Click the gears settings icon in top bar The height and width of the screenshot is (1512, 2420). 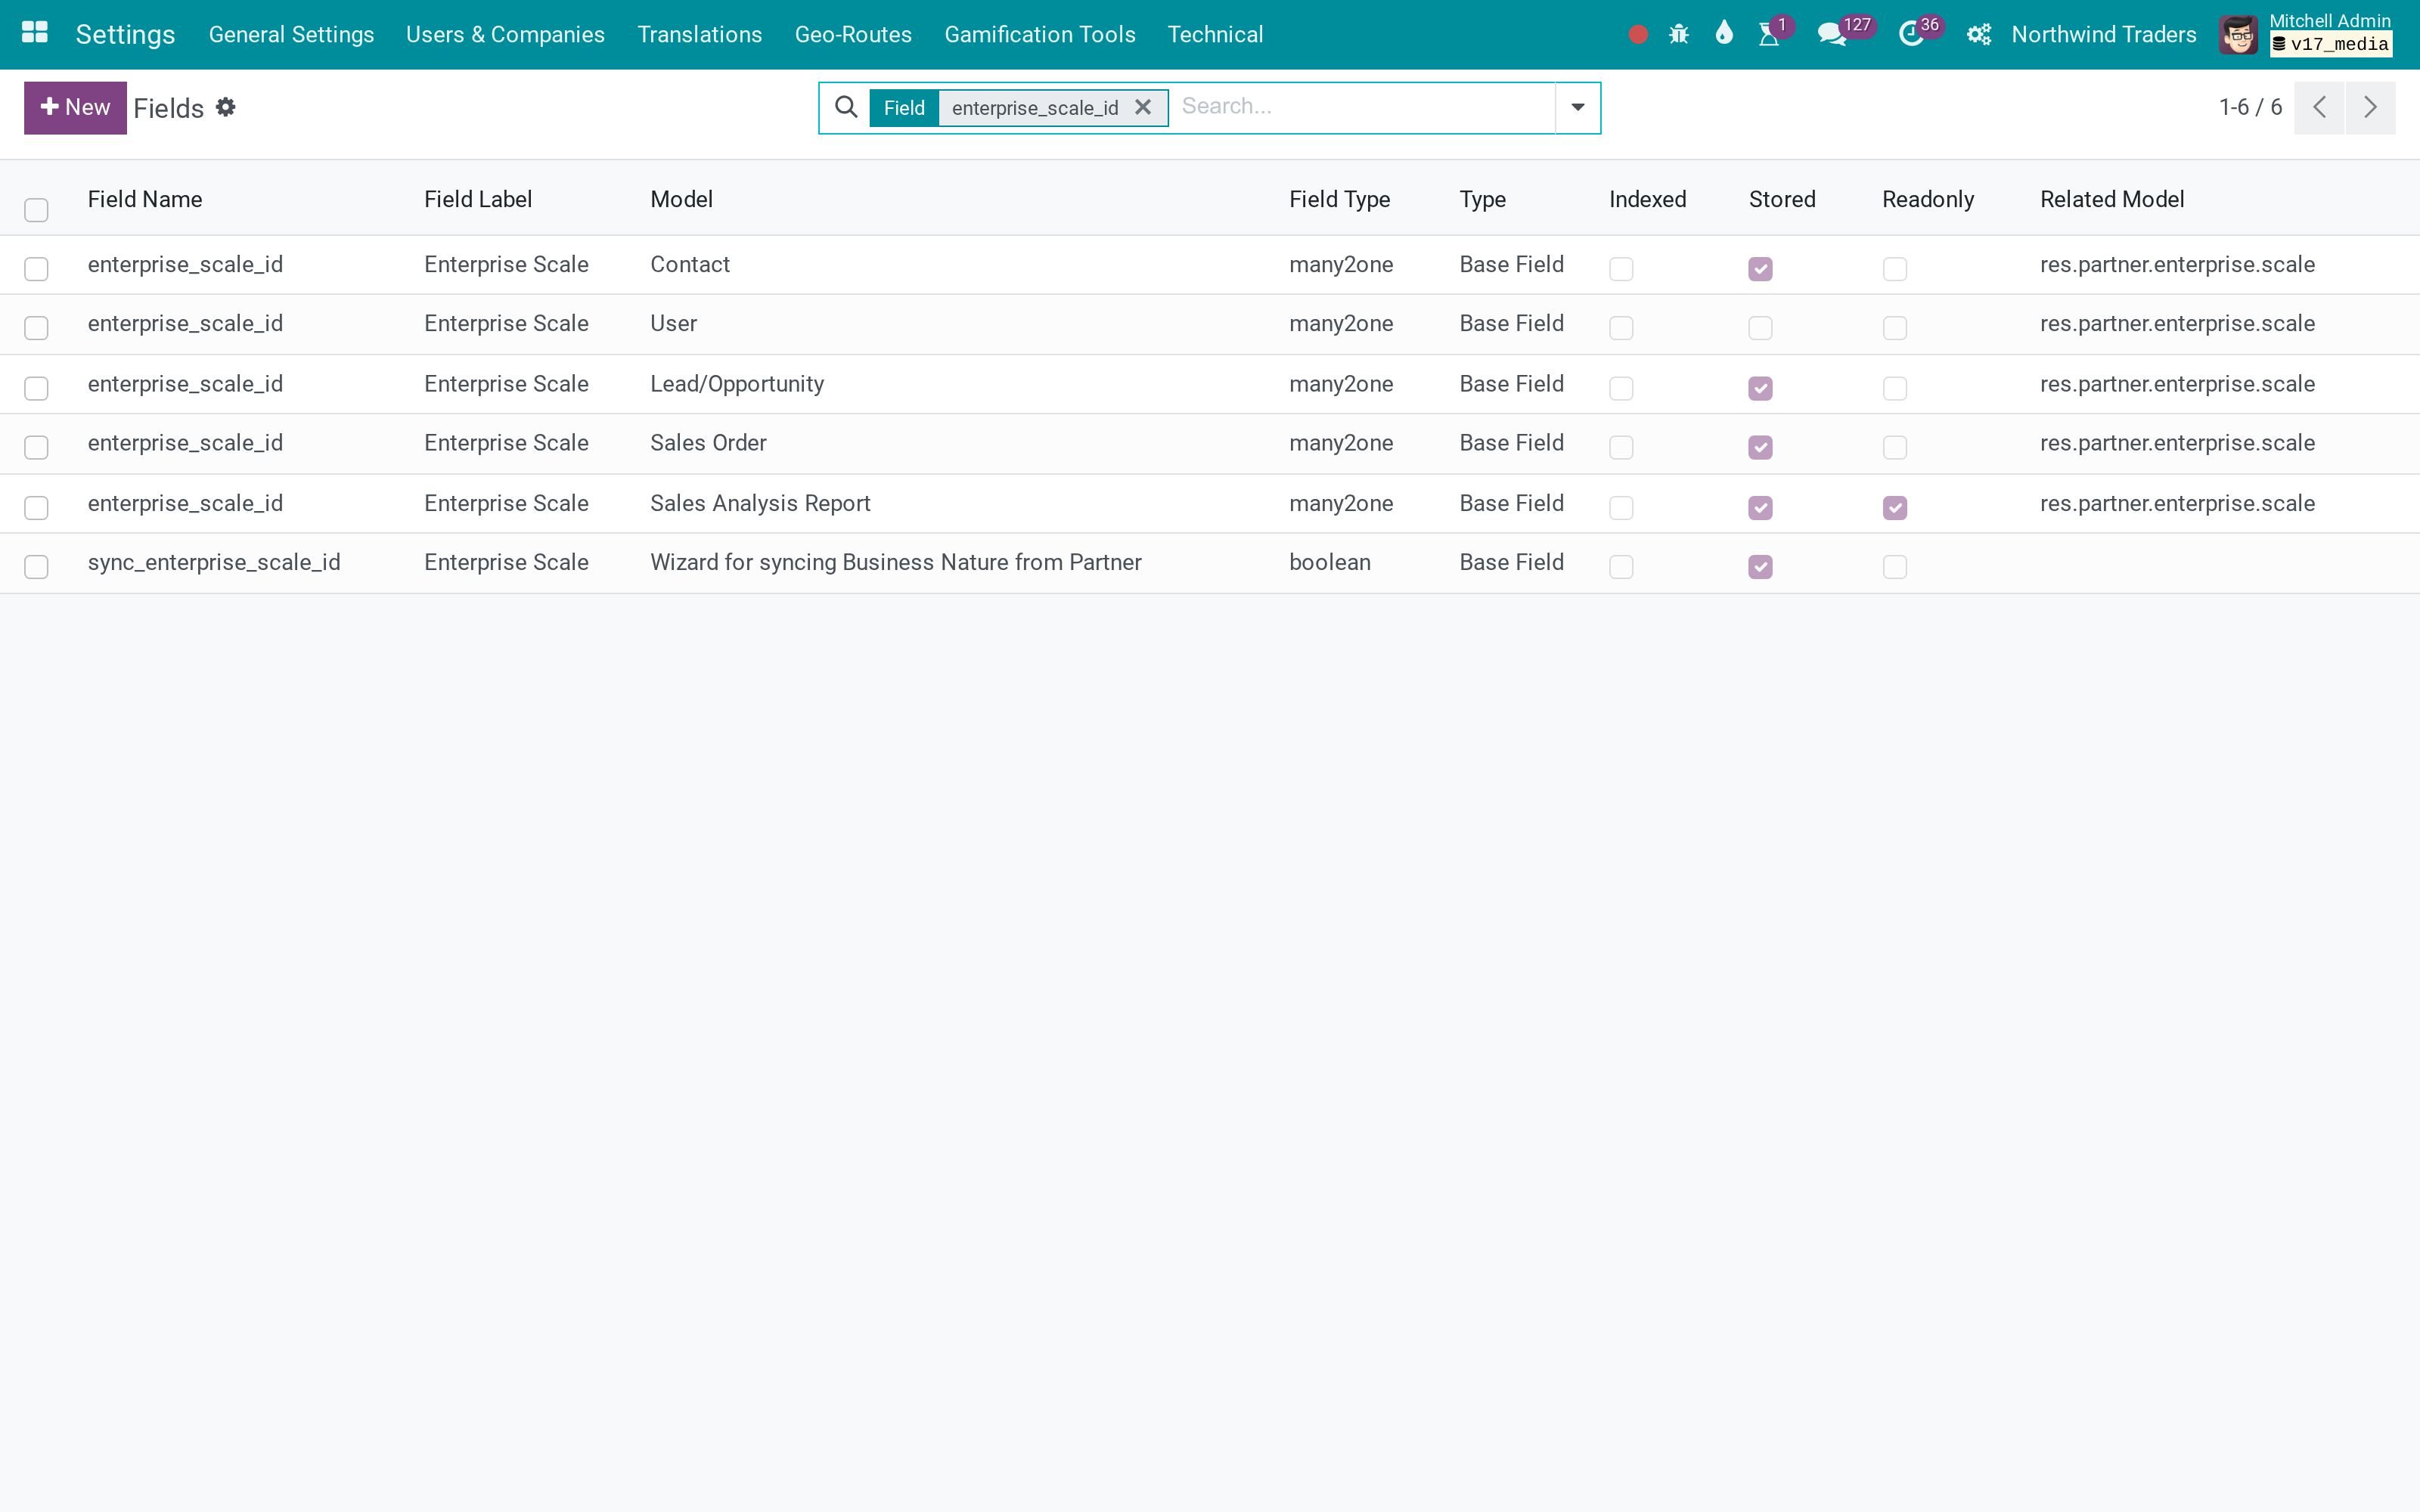coord(1979,35)
